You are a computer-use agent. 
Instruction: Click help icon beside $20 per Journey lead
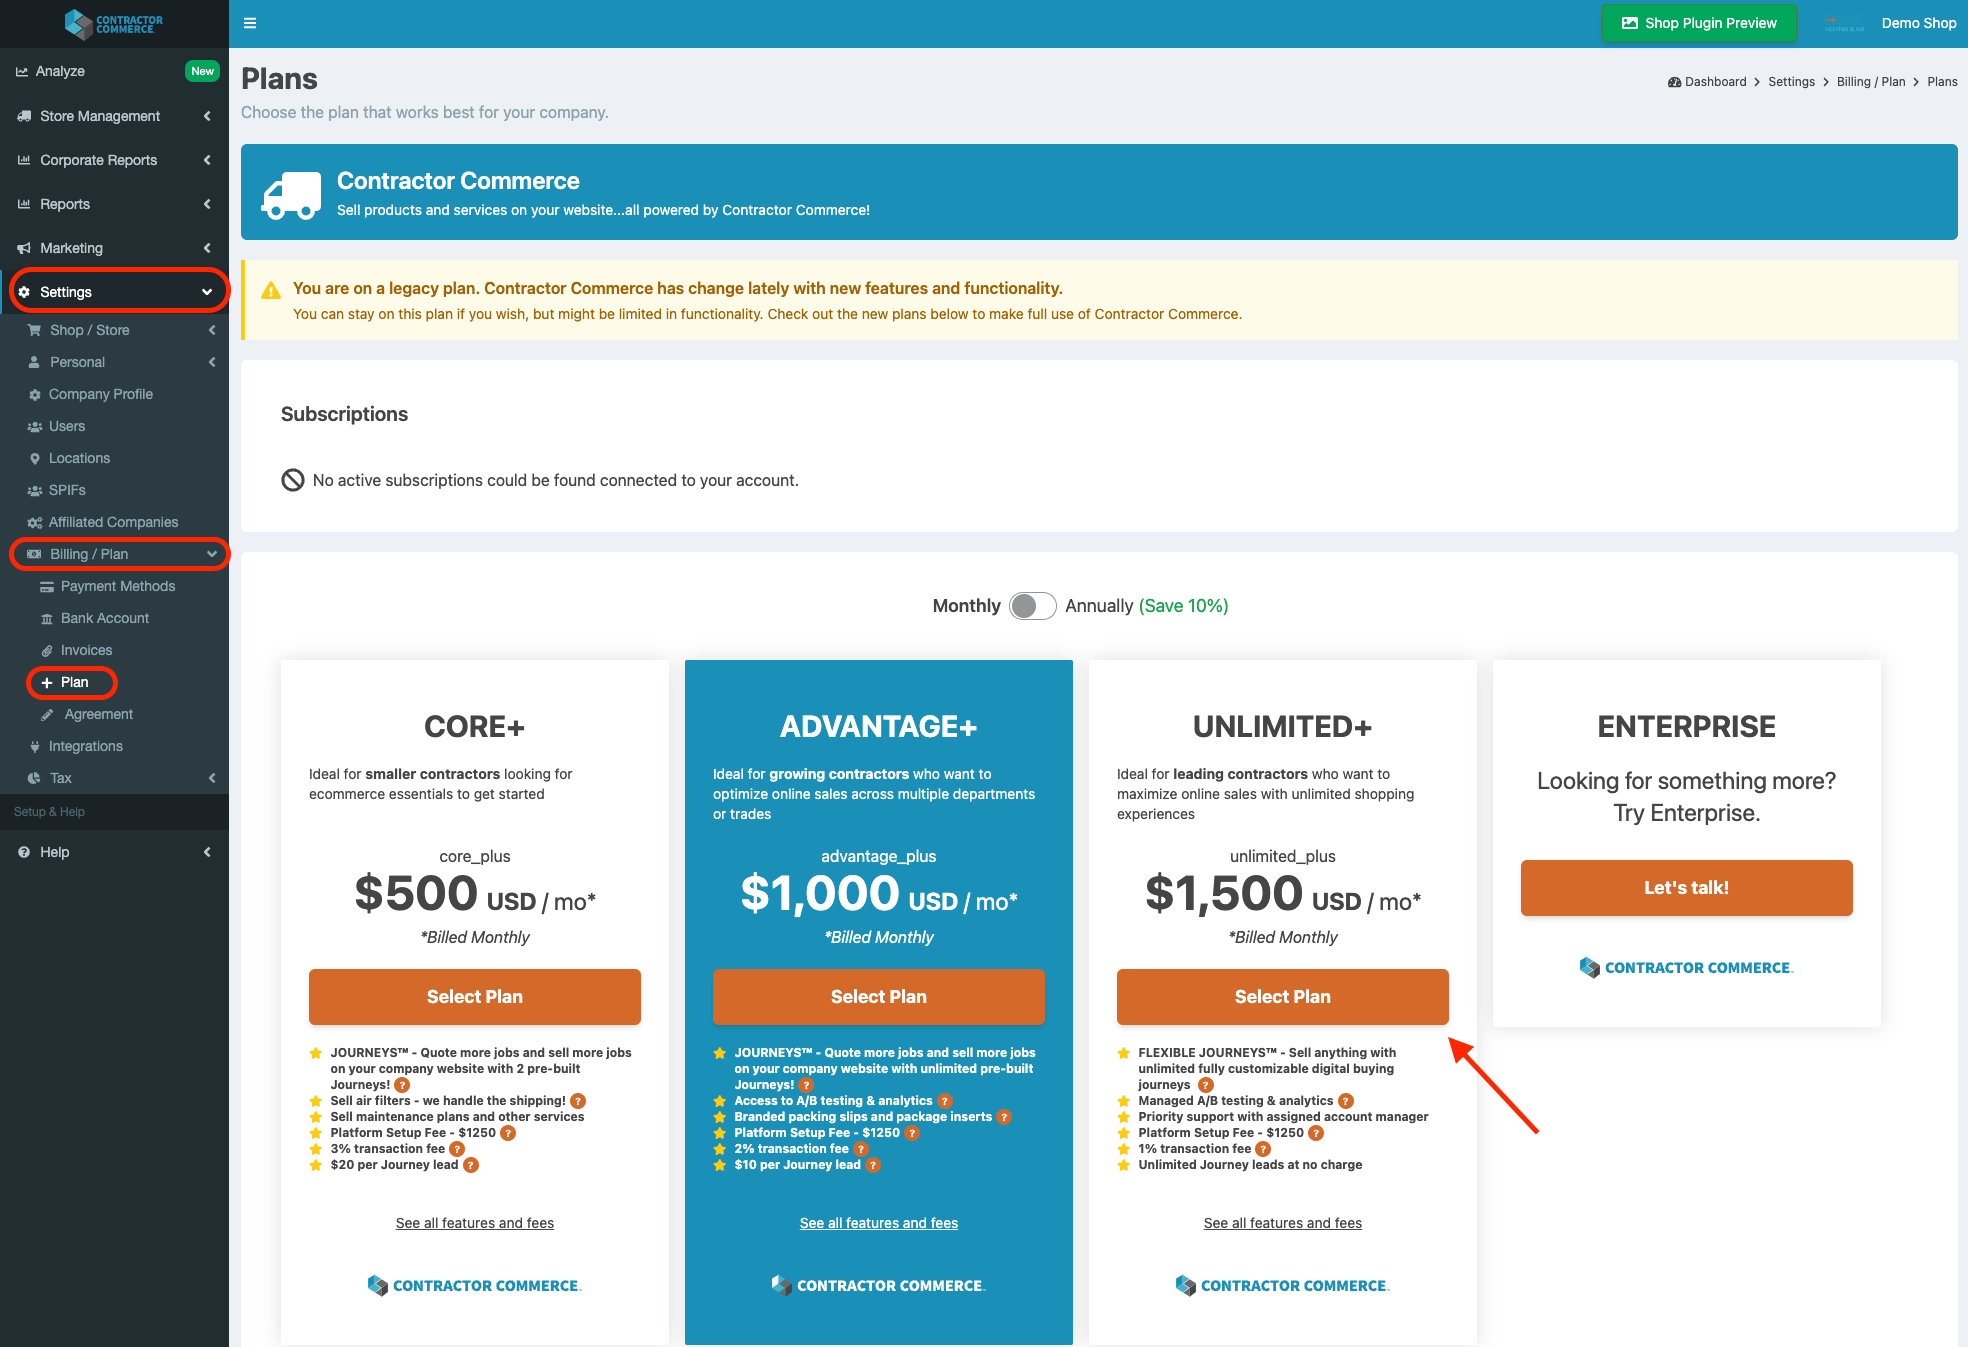pyautogui.click(x=471, y=1165)
